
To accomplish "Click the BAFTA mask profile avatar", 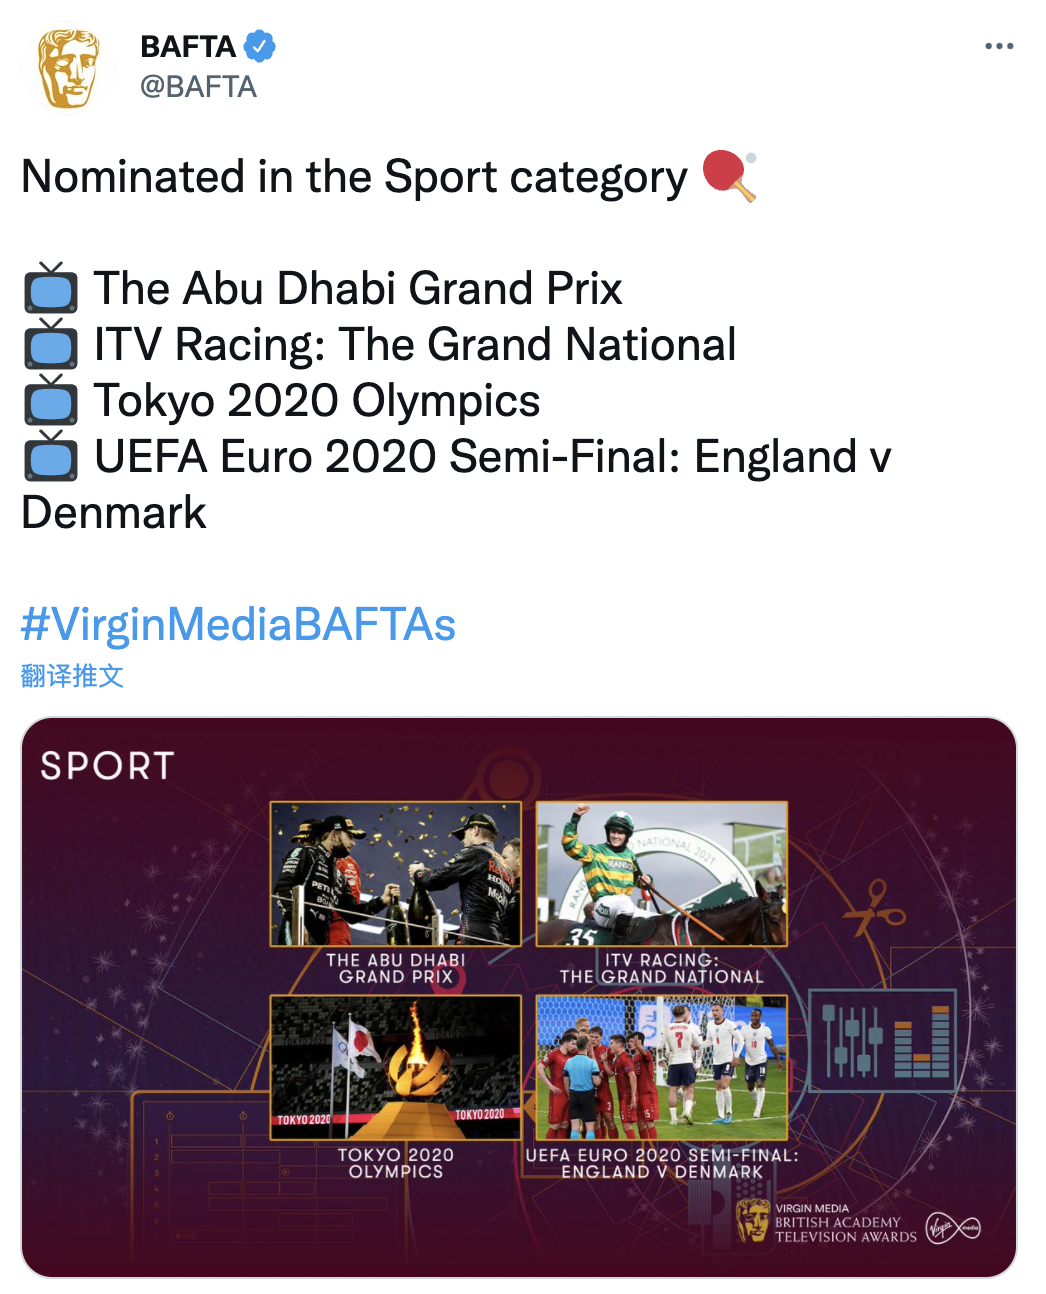I will [68, 68].
